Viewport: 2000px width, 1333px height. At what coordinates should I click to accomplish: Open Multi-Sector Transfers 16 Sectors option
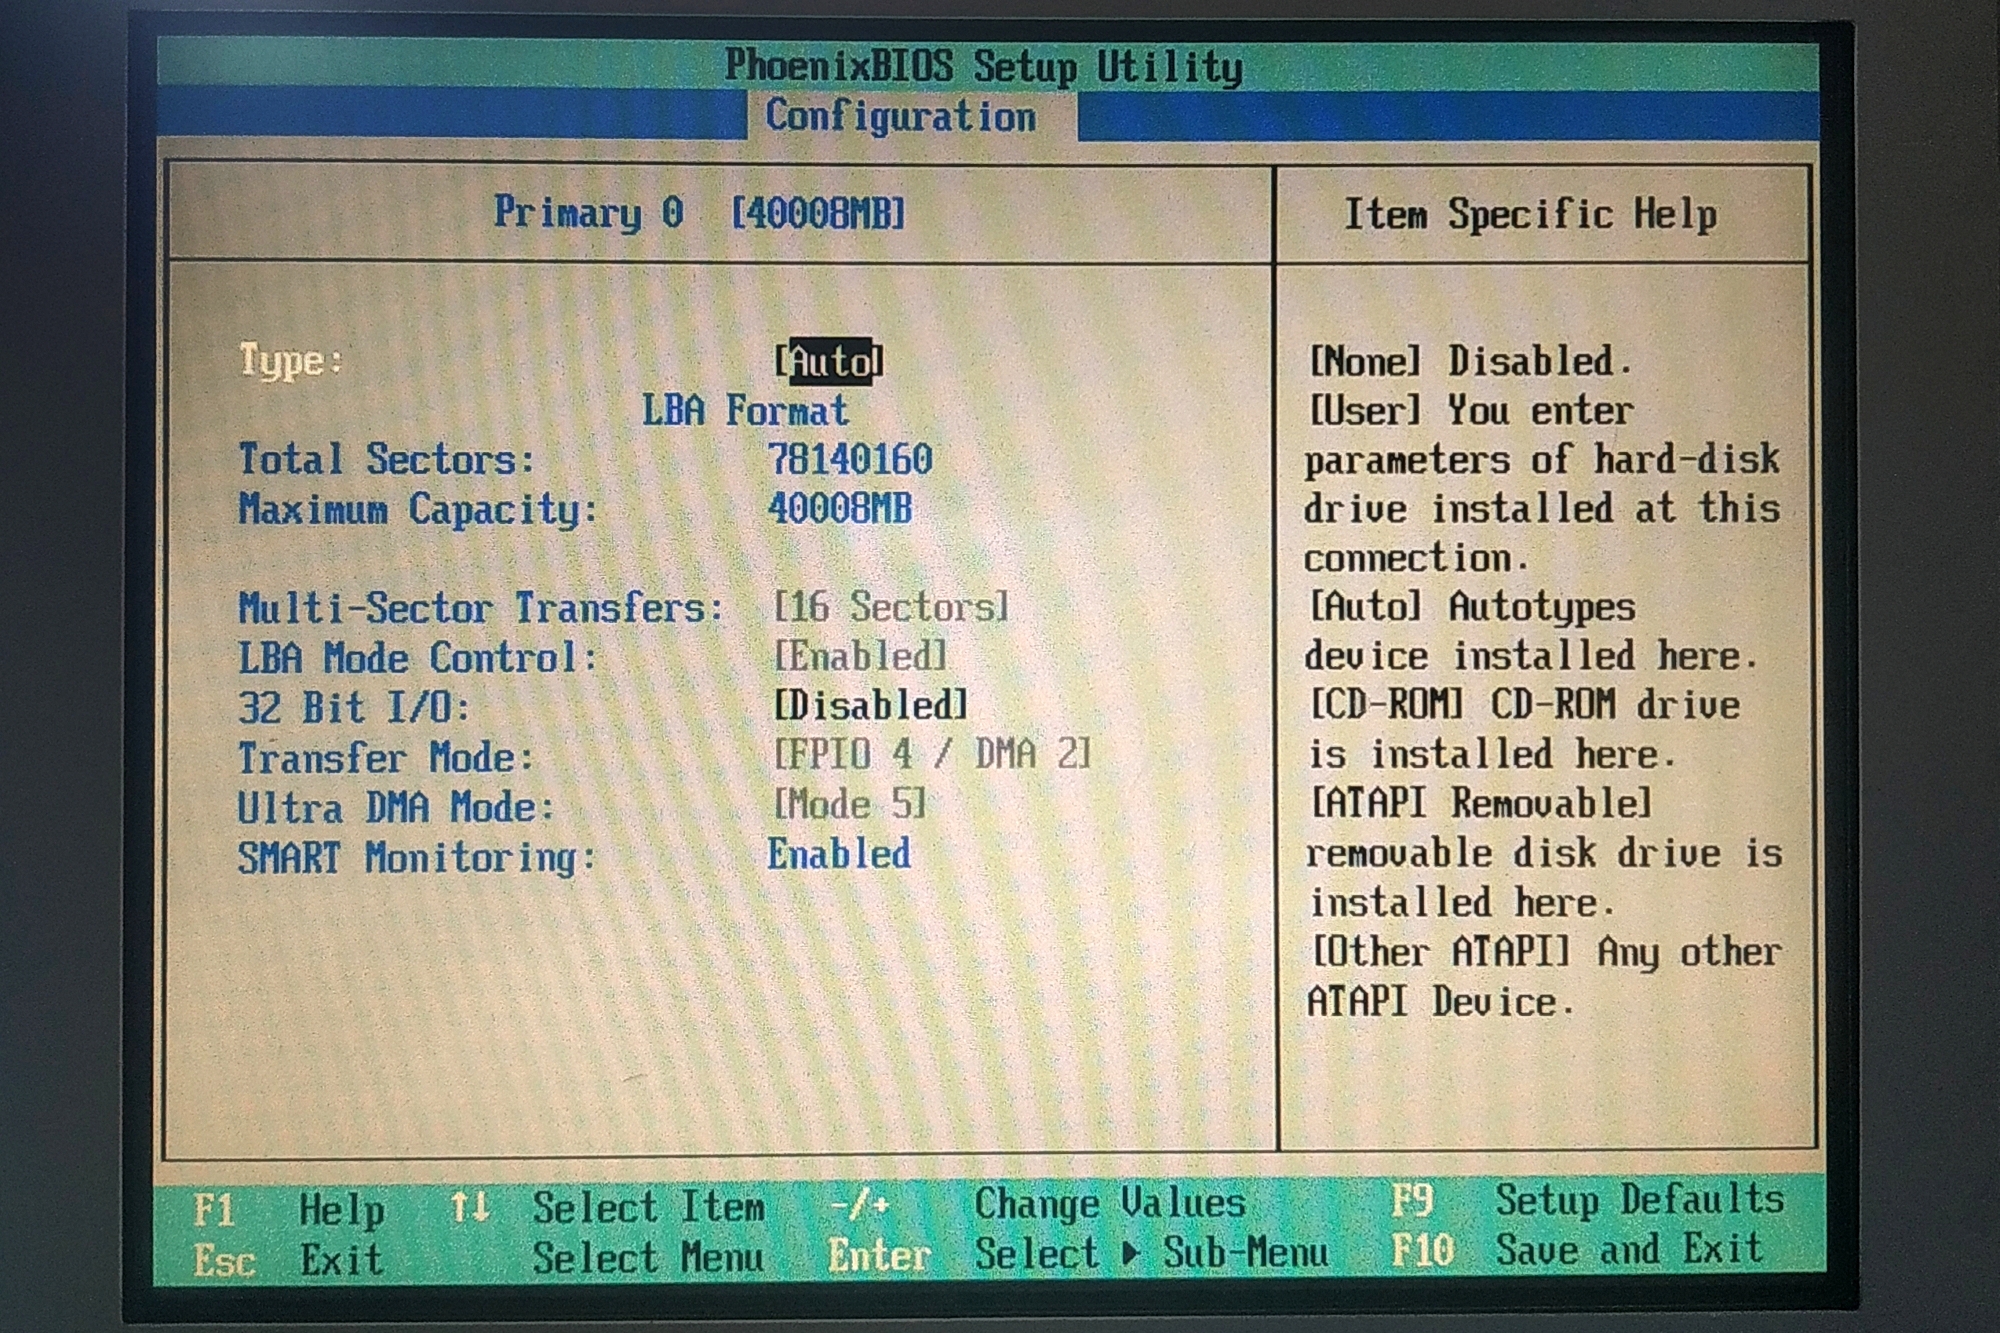click(891, 607)
